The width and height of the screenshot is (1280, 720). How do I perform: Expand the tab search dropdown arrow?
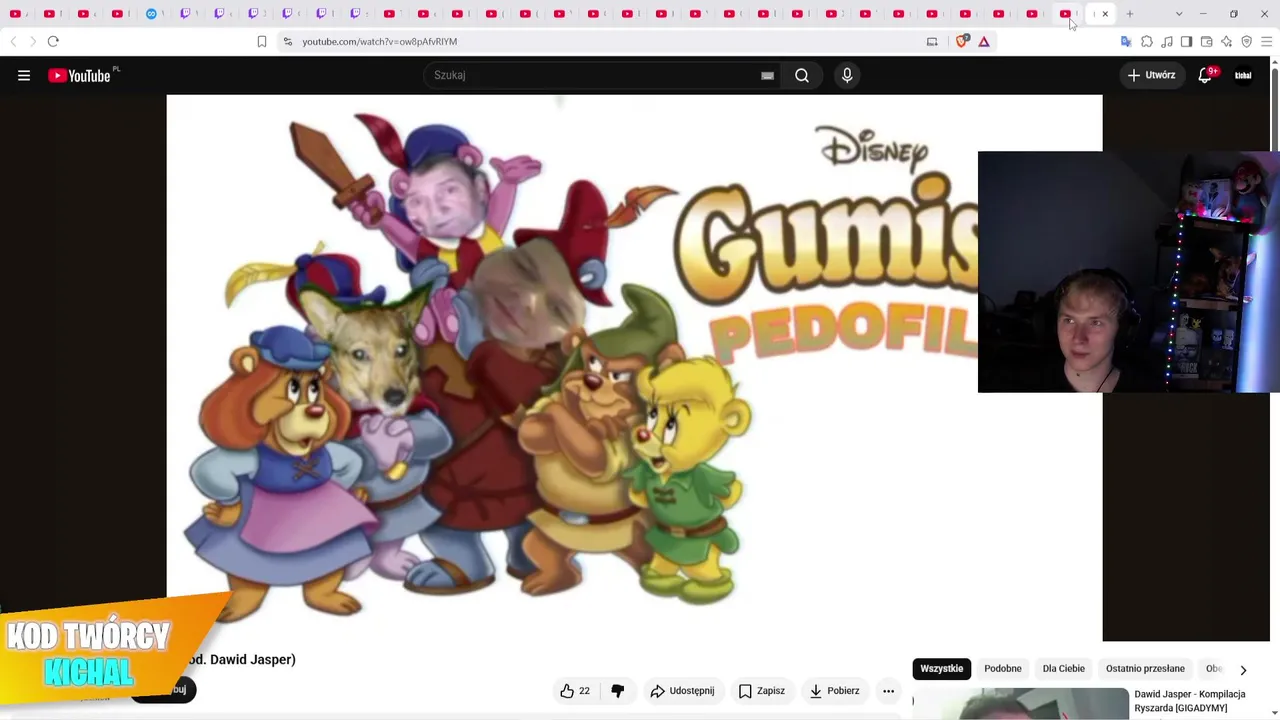pos(1179,14)
